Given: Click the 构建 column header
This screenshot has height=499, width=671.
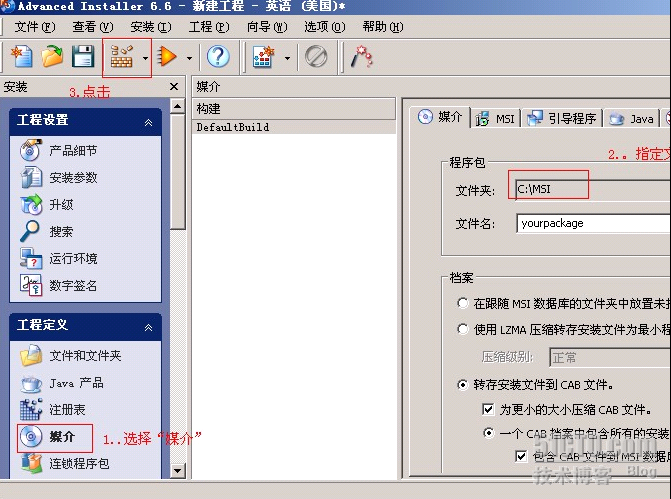Looking at the screenshot, I should tap(294, 109).
